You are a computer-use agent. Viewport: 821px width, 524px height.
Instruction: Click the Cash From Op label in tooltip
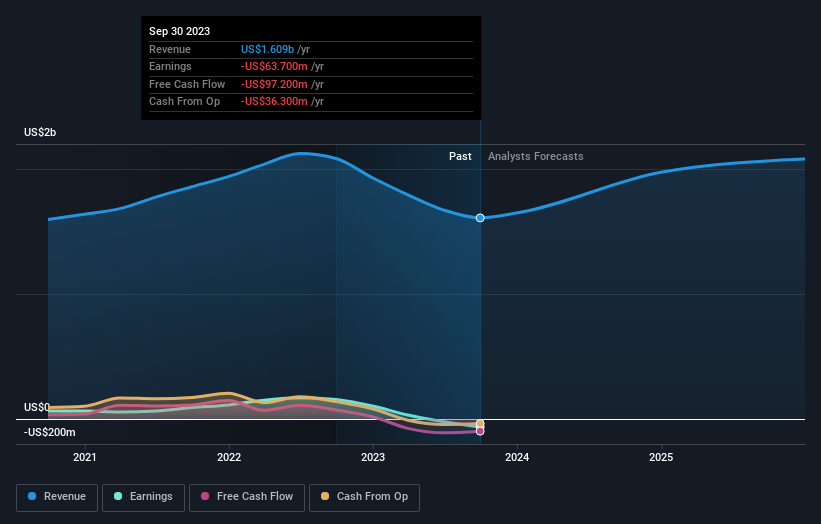(184, 102)
